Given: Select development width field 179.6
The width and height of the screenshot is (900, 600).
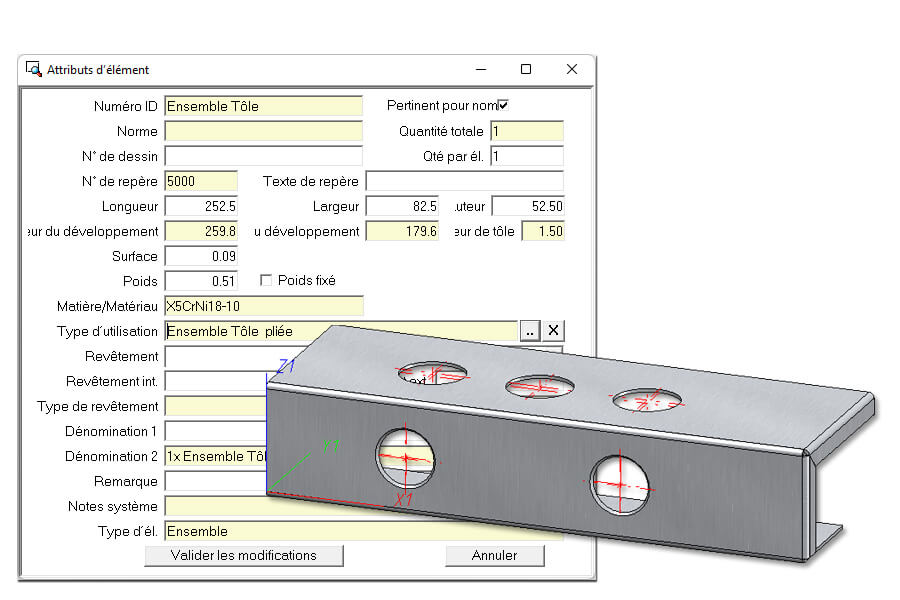Looking at the screenshot, I should (402, 231).
